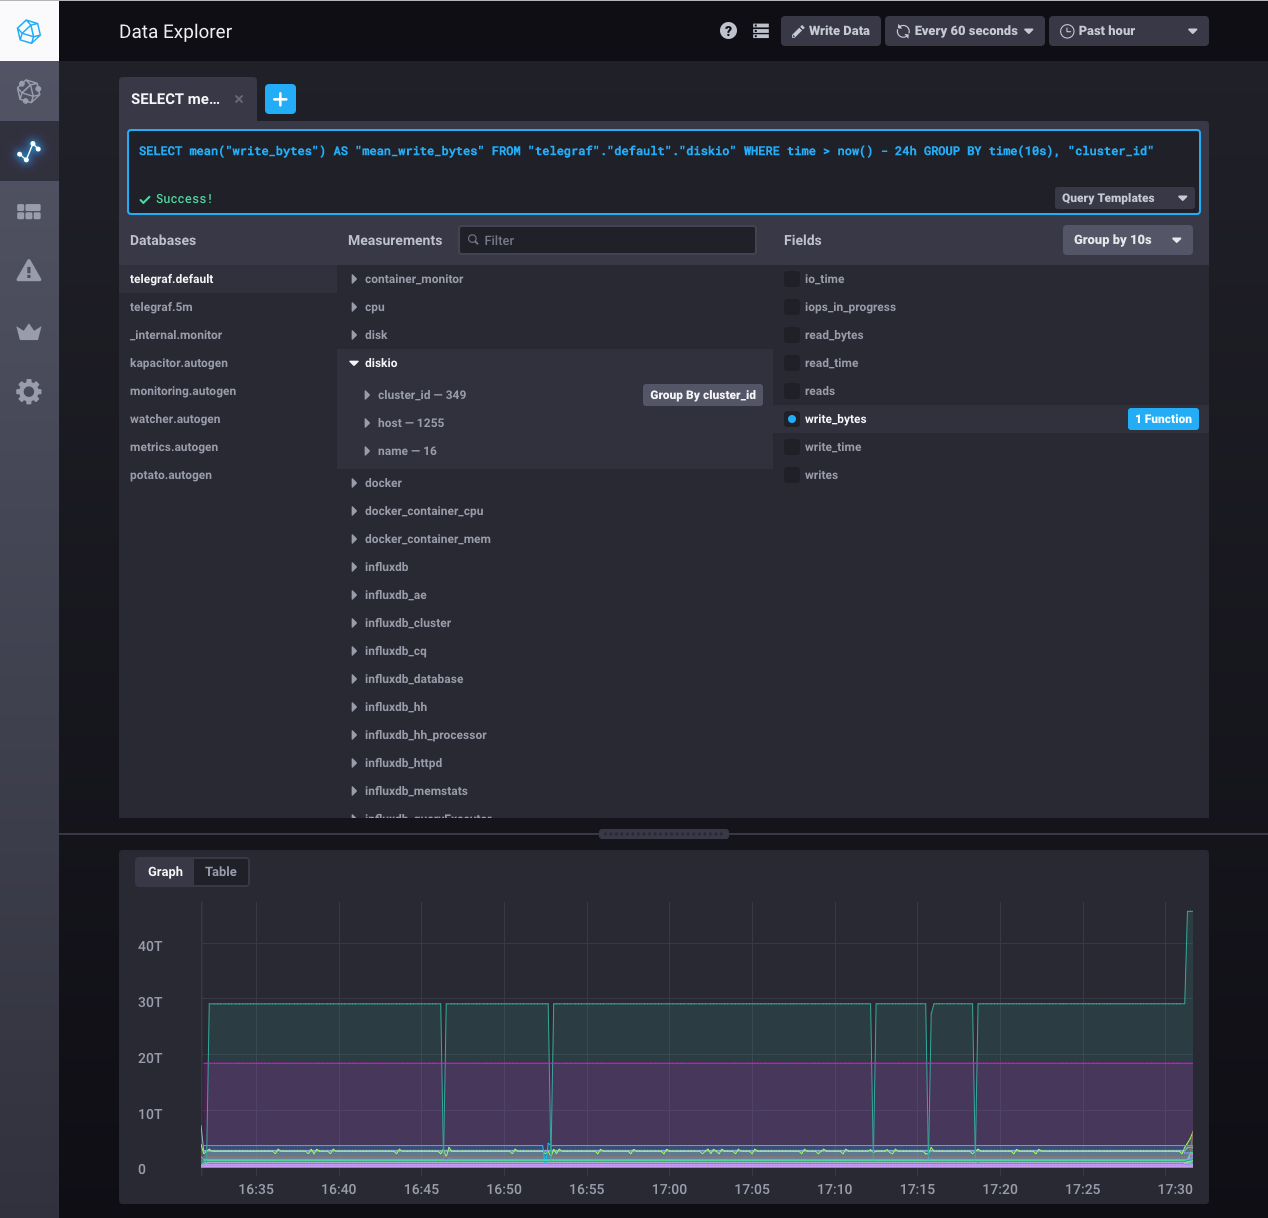This screenshot has height=1218, width=1268.
Task: Click the measurements Filter input field
Action: pyautogui.click(x=607, y=240)
